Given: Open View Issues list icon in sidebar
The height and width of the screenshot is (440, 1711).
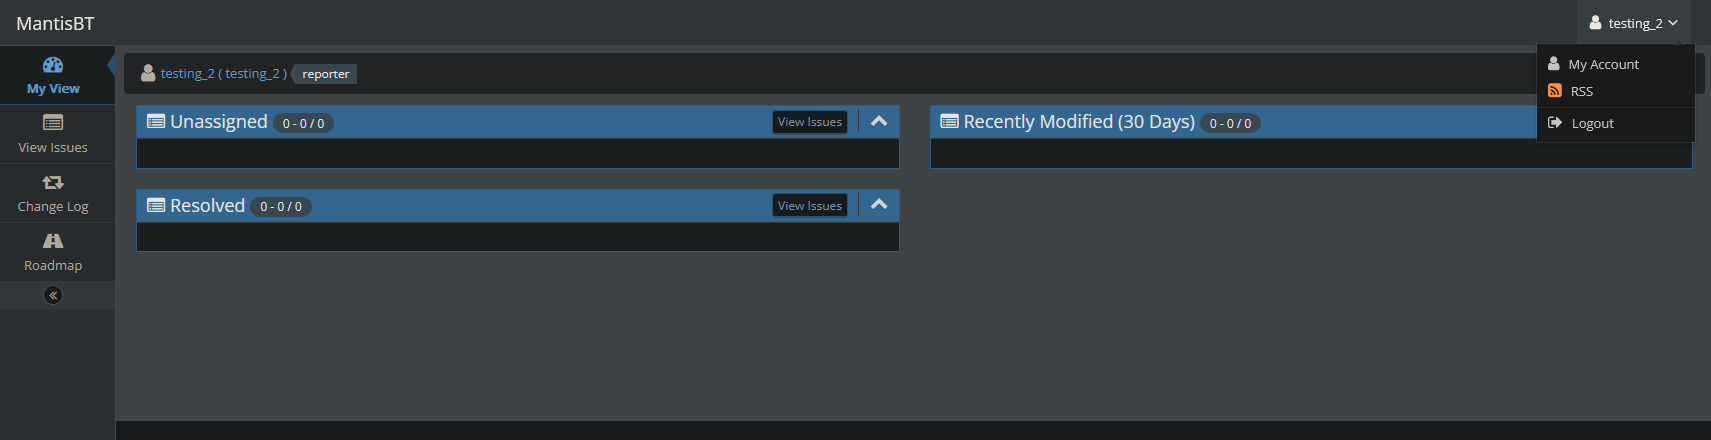Looking at the screenshot, I should coord(53,123).
